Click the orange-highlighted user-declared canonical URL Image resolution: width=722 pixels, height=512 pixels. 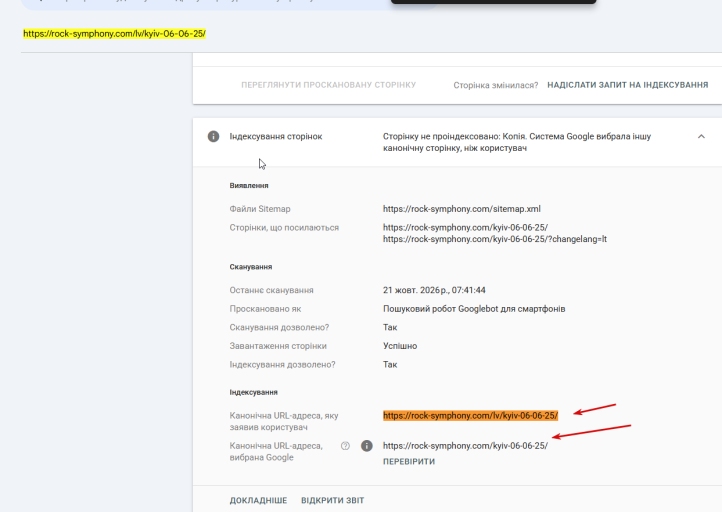470,416
